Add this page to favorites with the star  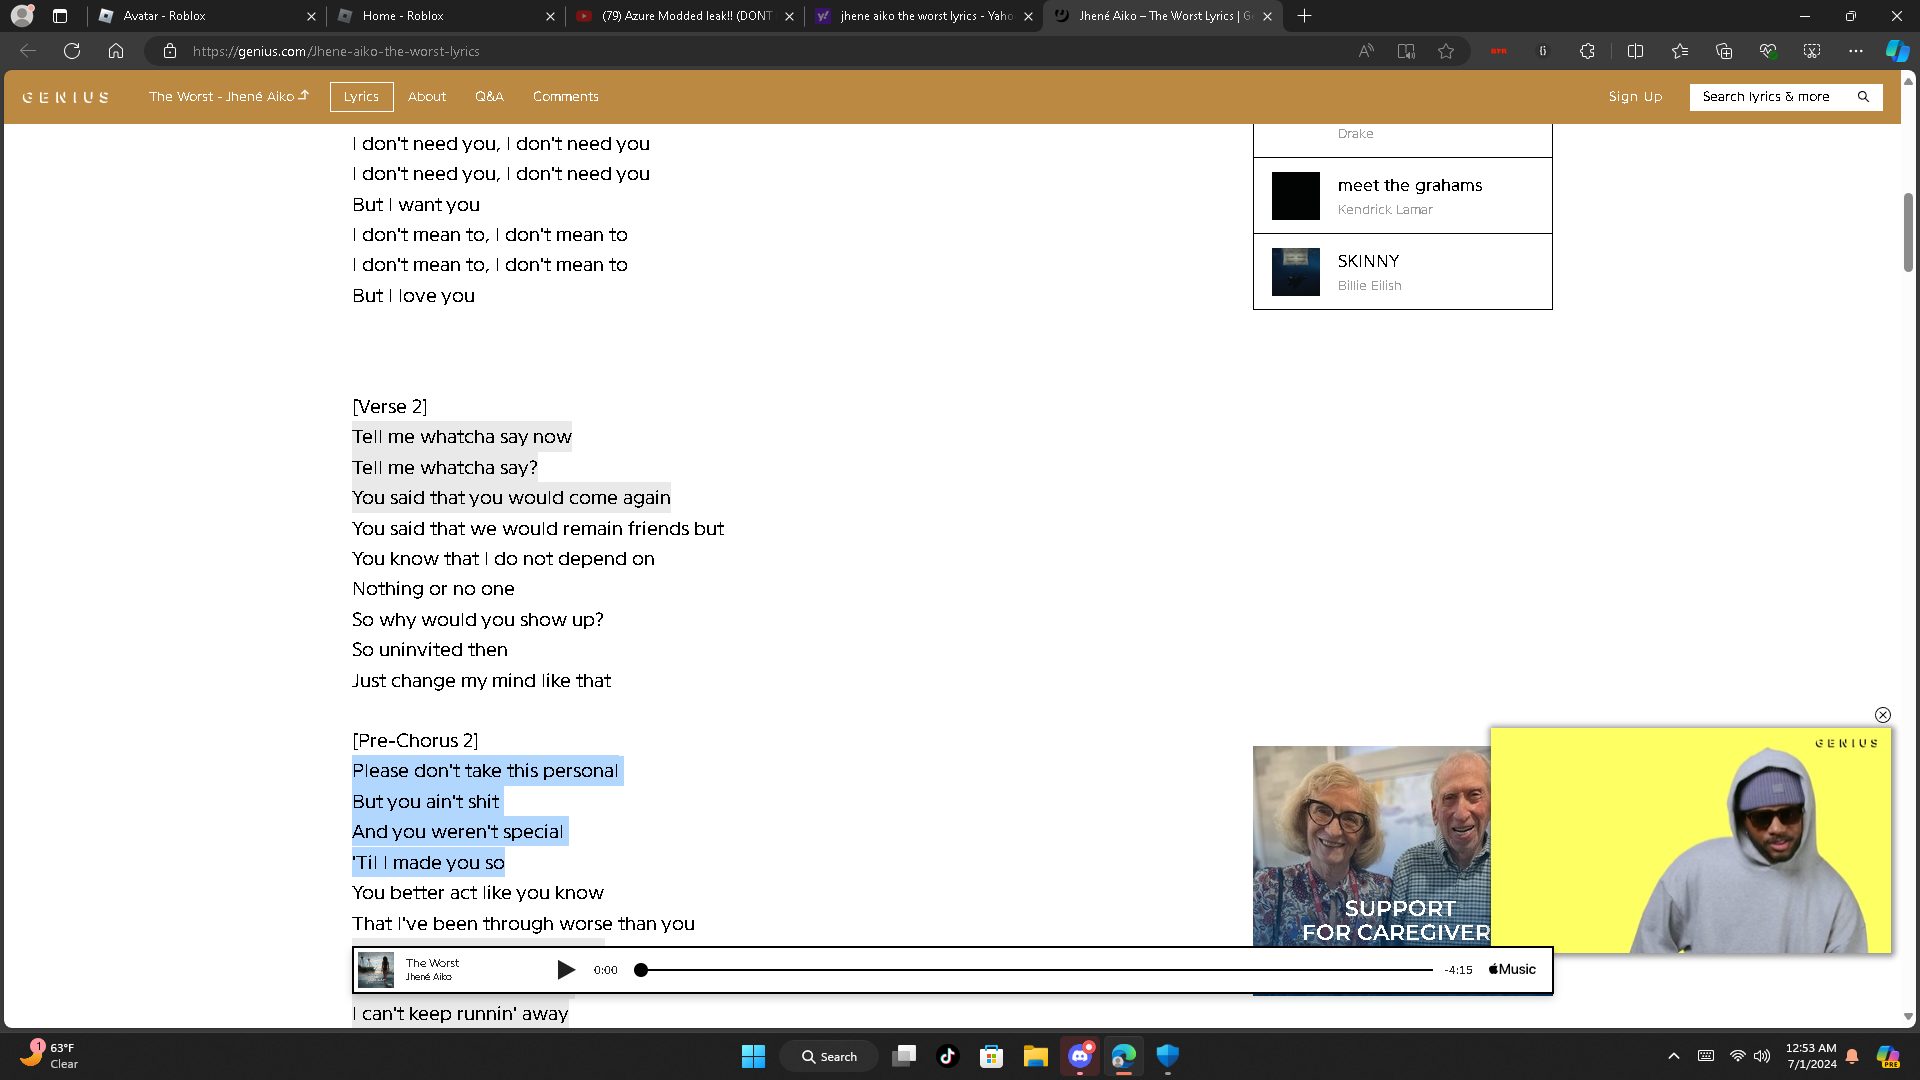coord(1446,51)
